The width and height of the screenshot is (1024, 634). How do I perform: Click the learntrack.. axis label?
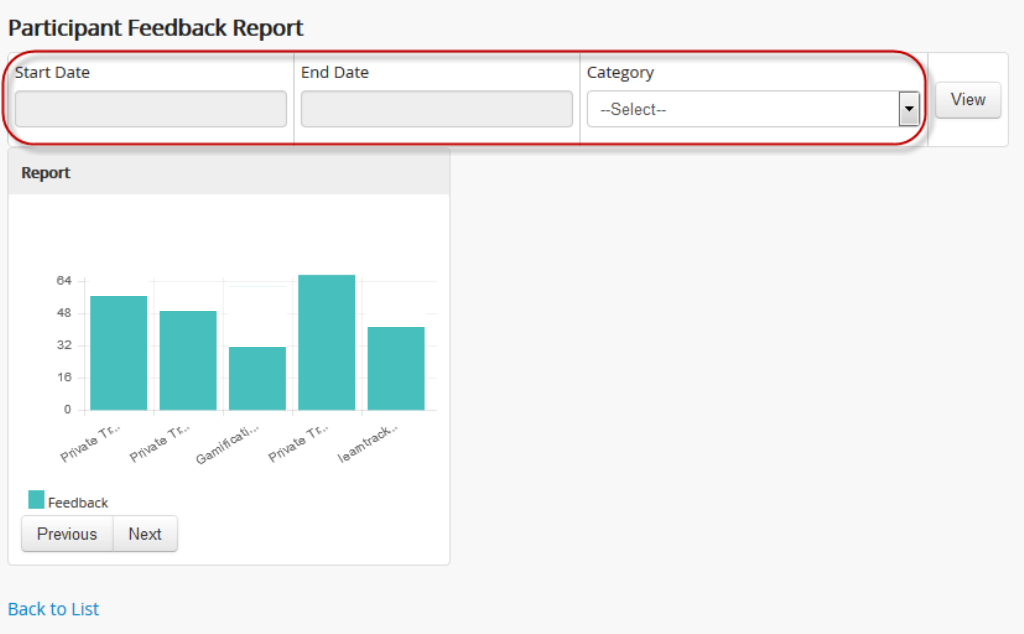tap(368, 444)
